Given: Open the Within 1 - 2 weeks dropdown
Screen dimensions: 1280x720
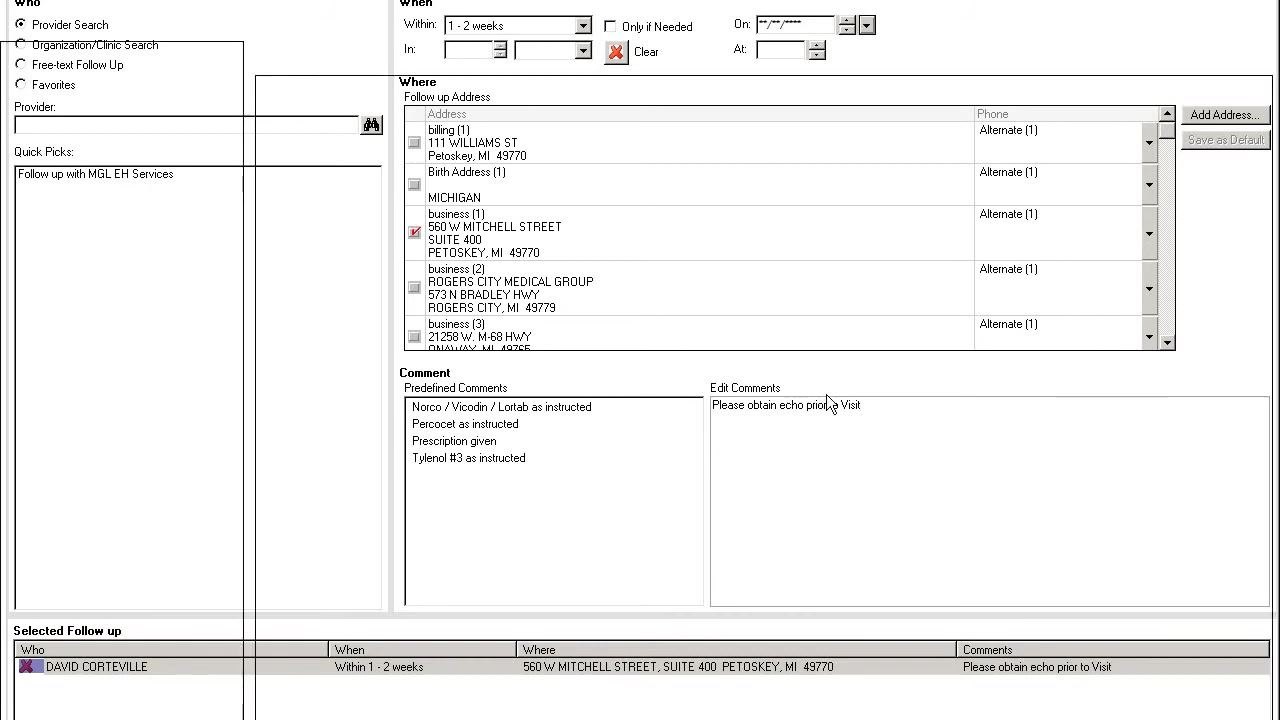Looking at the screenshot, I should tap(583, 26).
